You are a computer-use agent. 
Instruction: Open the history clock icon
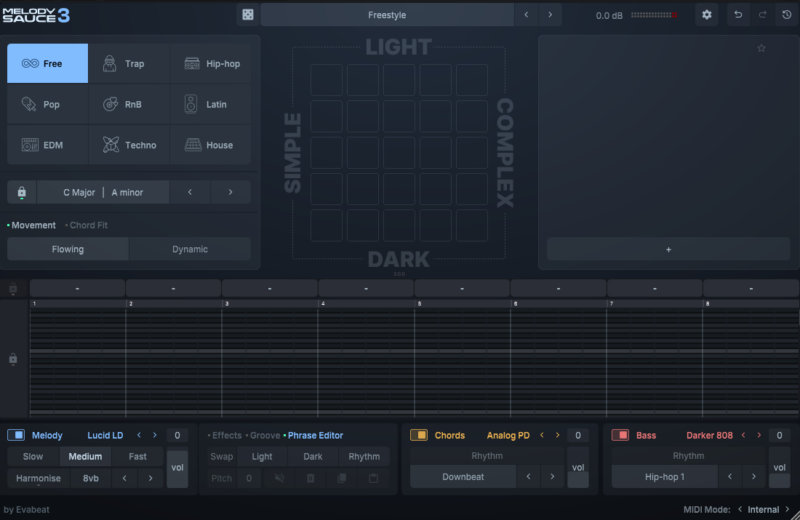pyautogui.click(x=786, y=15)
